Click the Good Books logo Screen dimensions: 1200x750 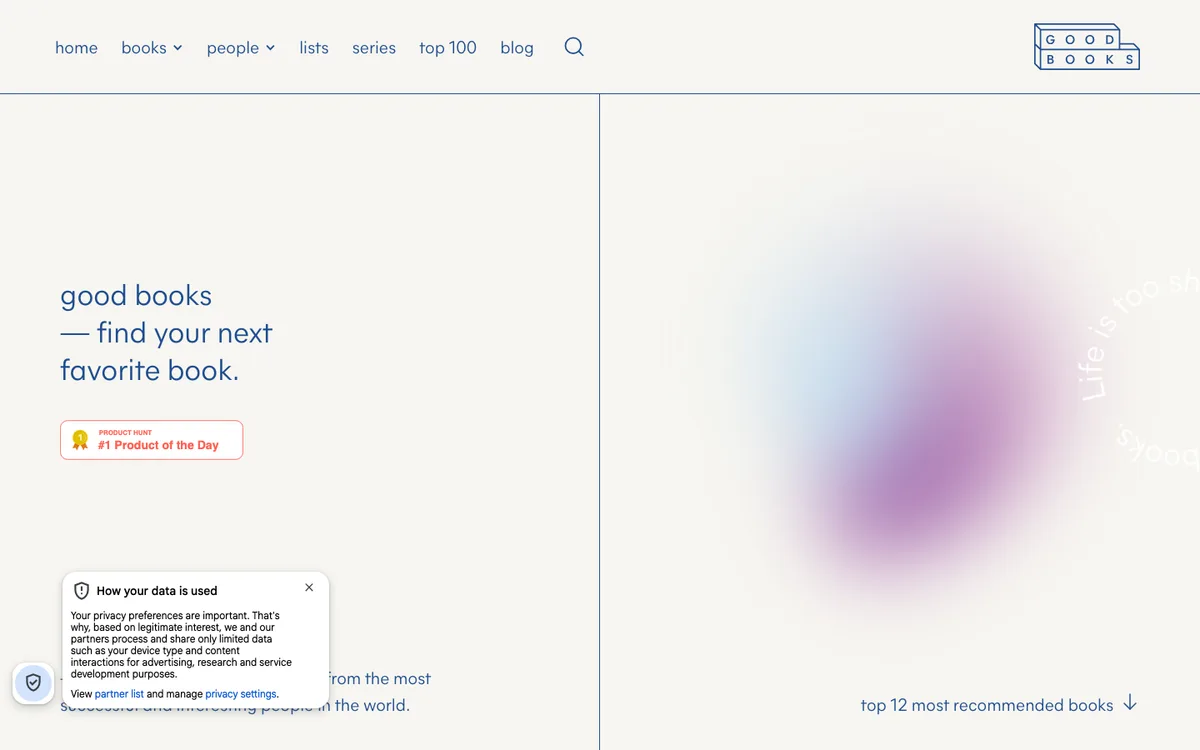pyautogui.click(x=1086, y=47)
